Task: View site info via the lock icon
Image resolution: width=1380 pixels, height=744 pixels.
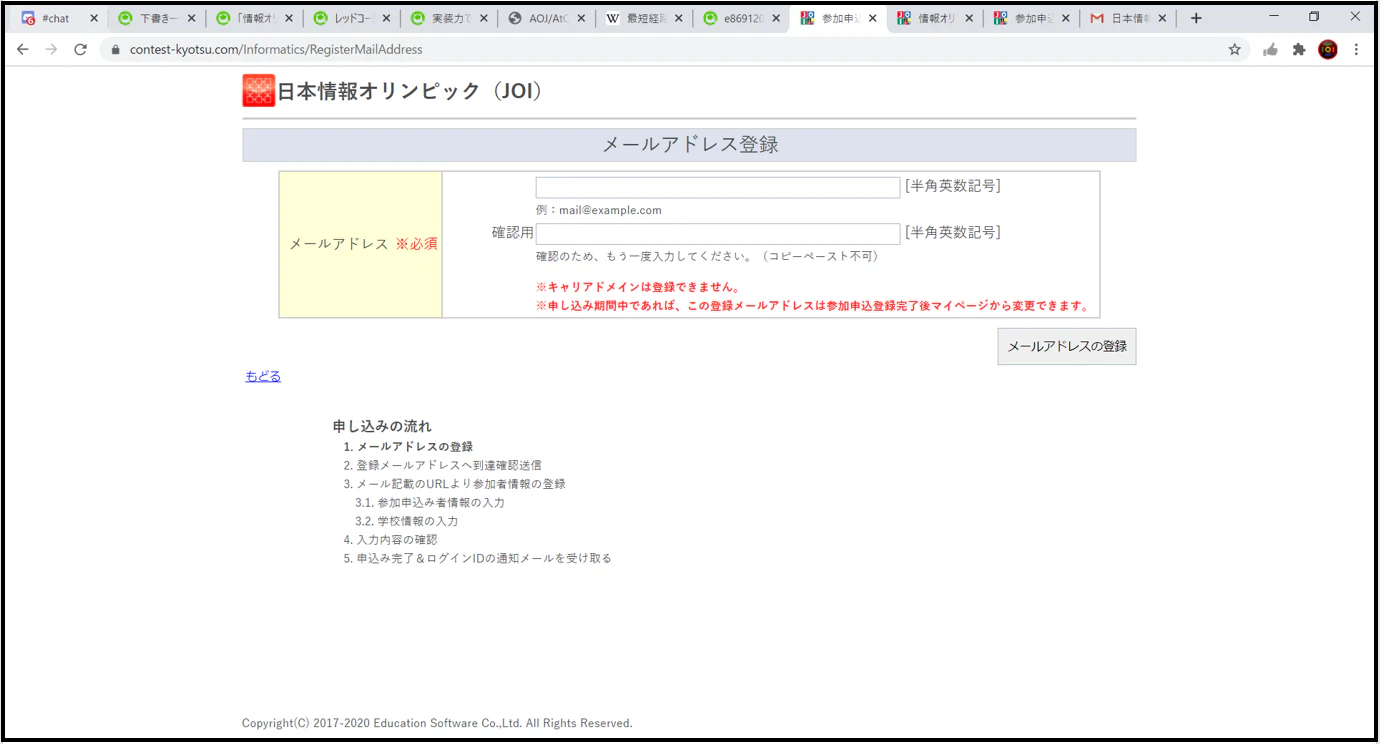Action: click(x=116, y=49)
